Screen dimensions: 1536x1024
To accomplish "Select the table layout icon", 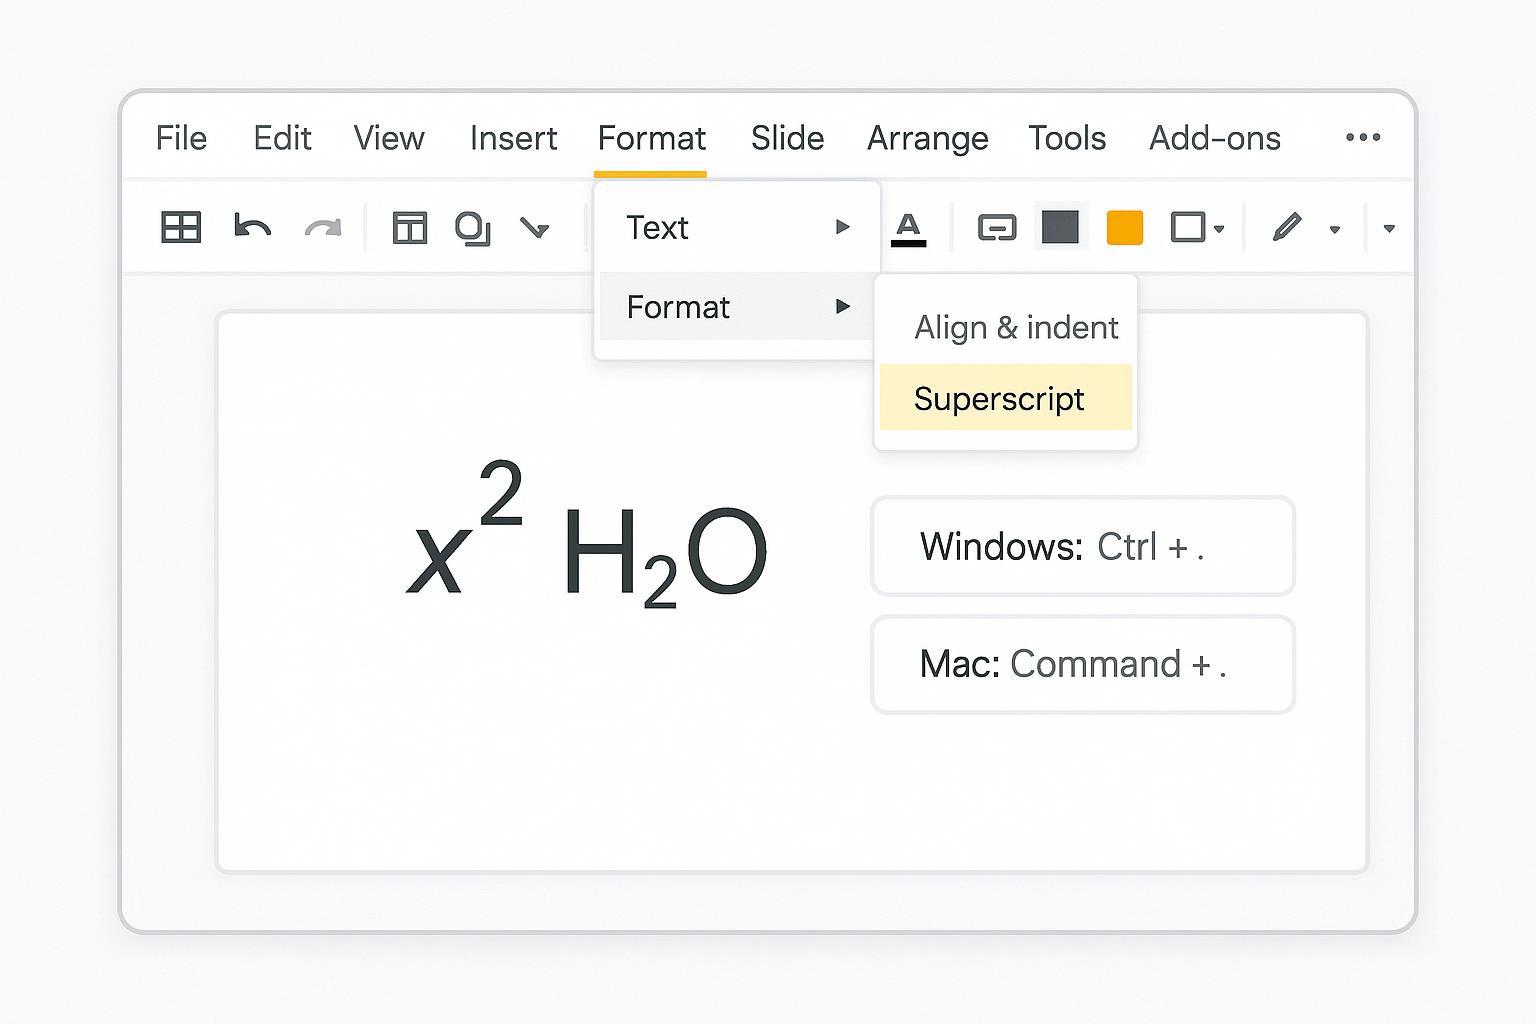I will click(410, 228).
